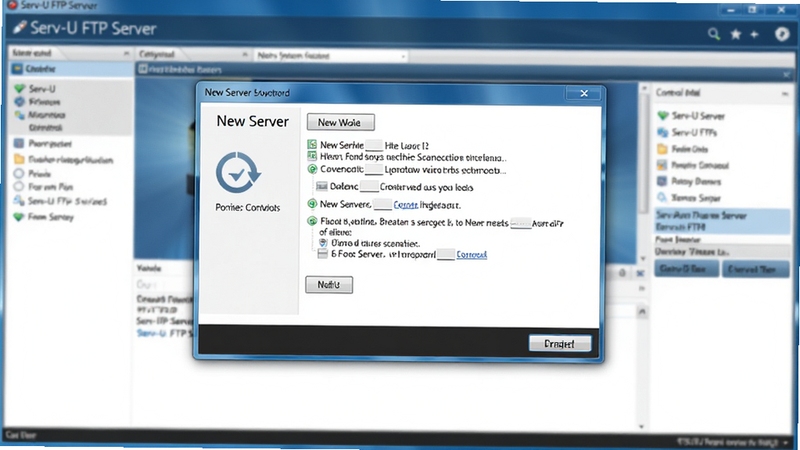
Task: Select the highlighted blue entry in right panel
Action: (x=722, y=221)
